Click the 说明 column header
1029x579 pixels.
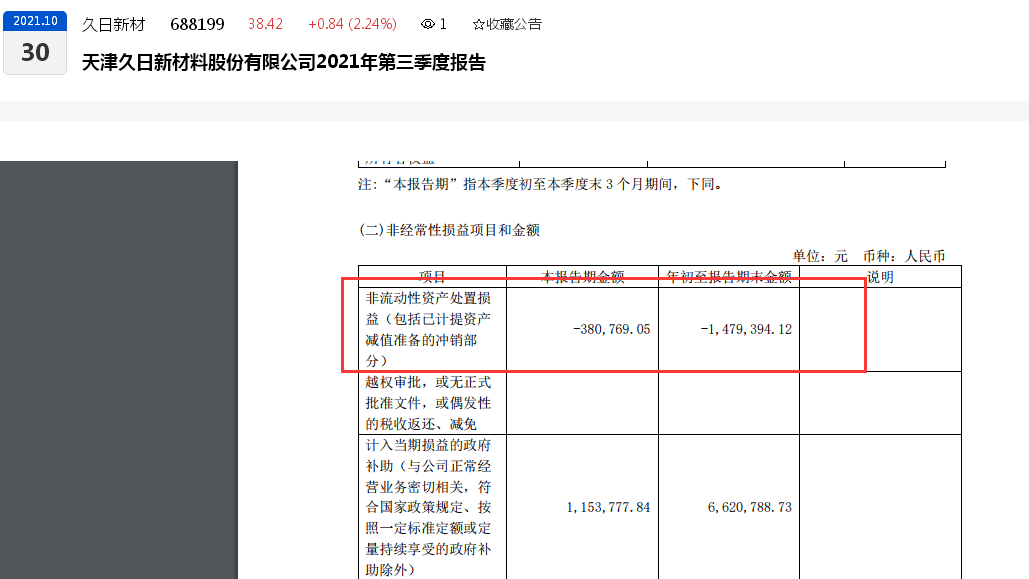coord(880,277)
